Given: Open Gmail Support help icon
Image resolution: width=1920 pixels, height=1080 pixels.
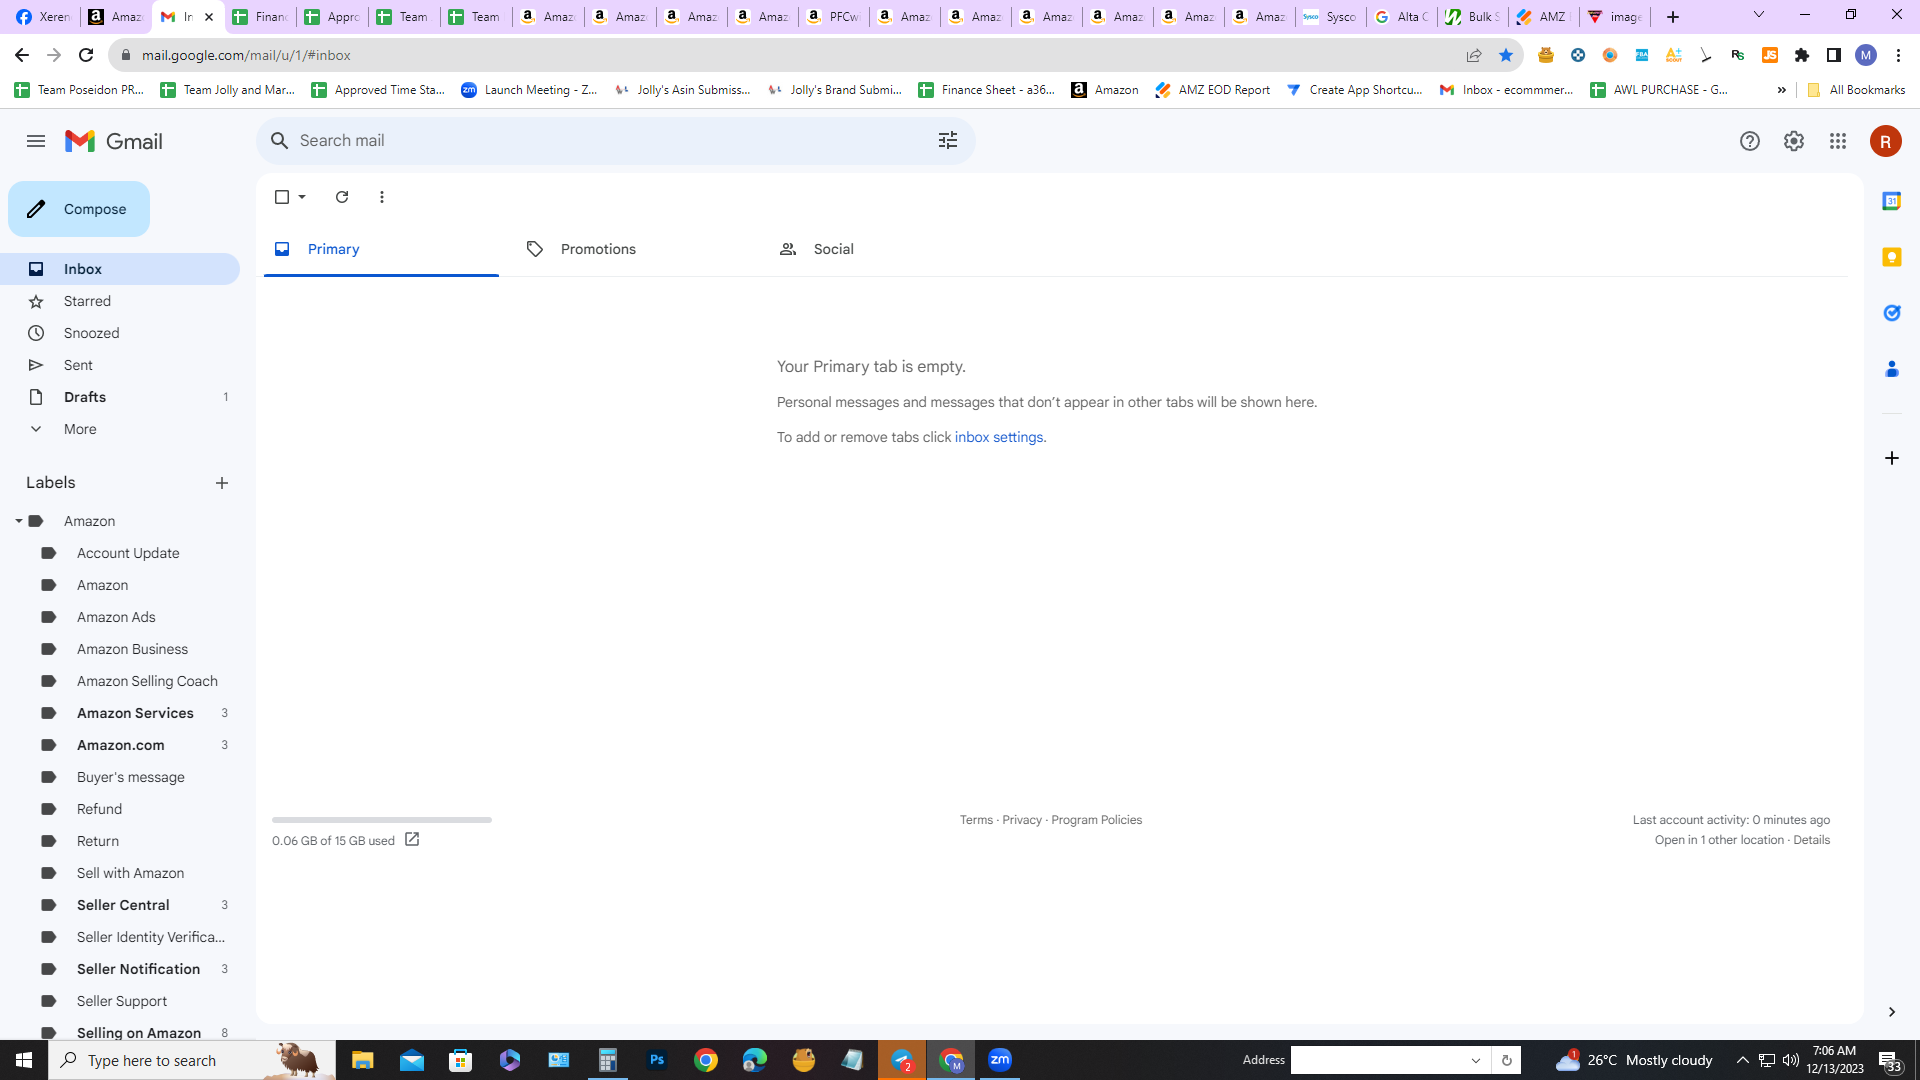Looking at the screenshot, I should tap(1749, 141).
